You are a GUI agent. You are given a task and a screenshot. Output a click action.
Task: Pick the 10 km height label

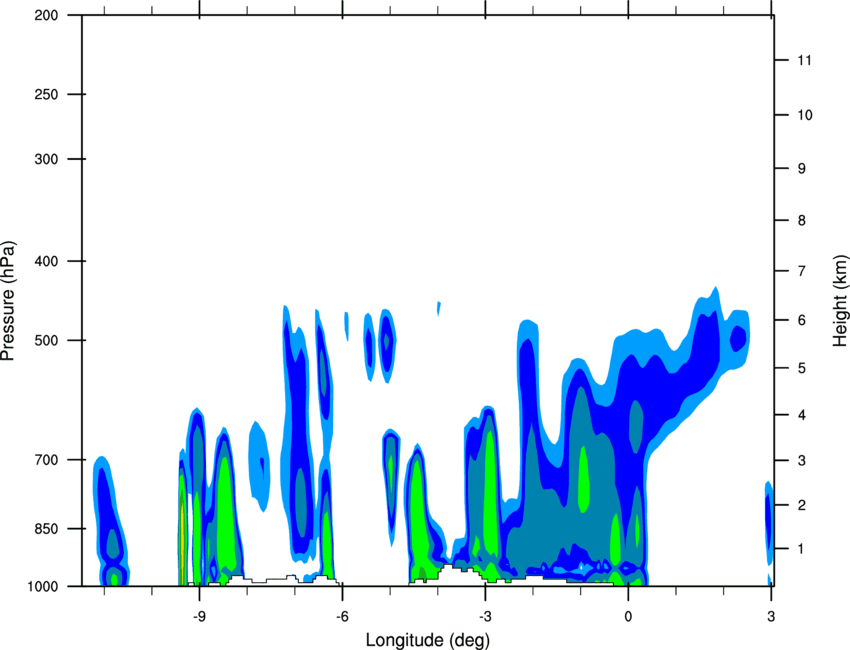click(805, 115)
